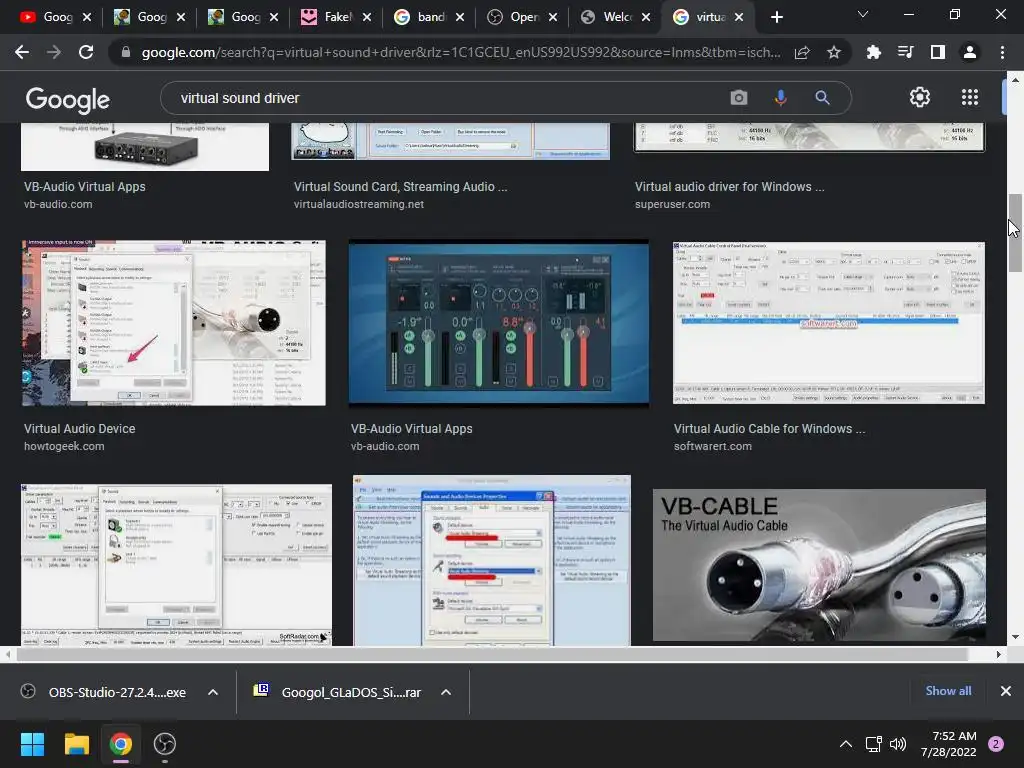This screenshot has height=768, width=1024.
Task: Click the scroll down arrow
Action: [x=1015, y=637]
